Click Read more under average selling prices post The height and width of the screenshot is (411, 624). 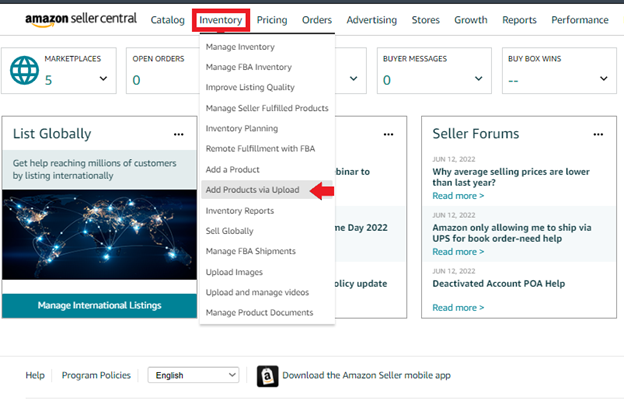[458, 196]
